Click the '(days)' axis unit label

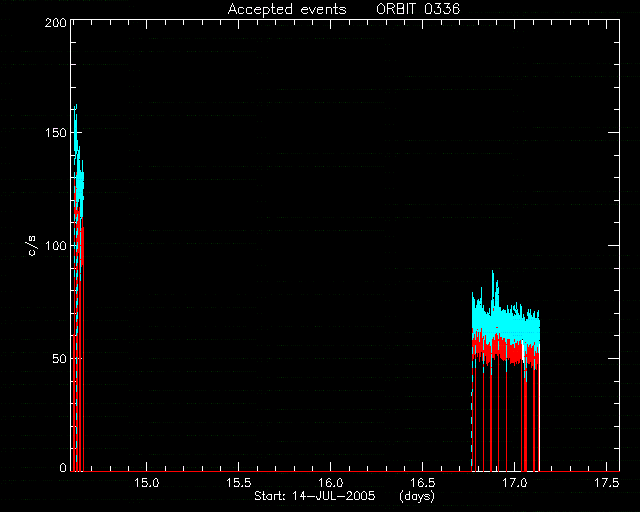417,496
